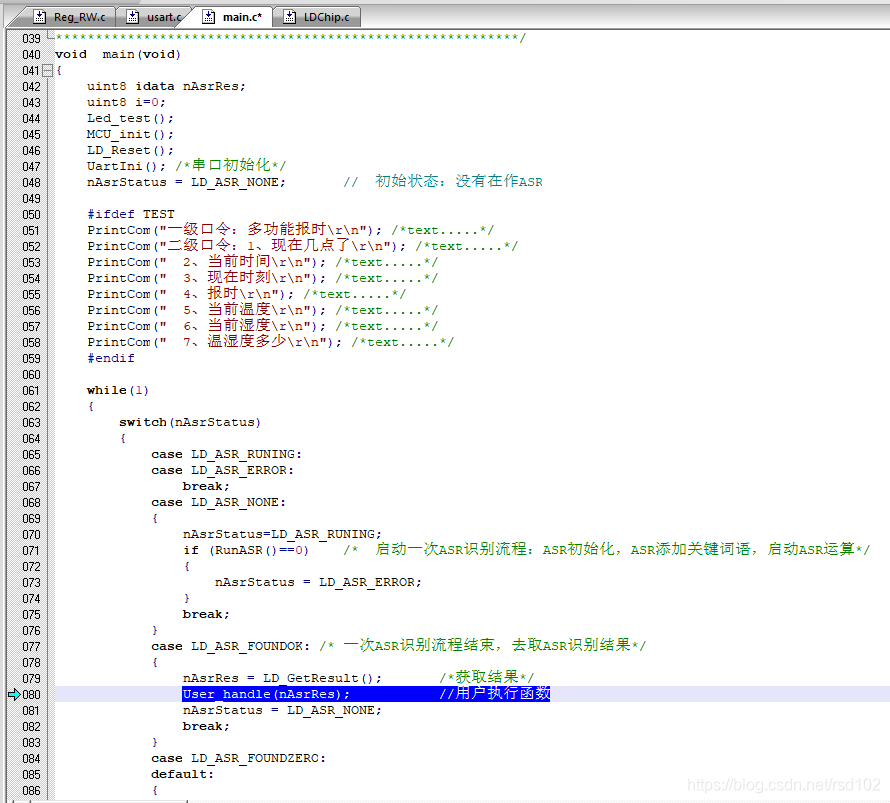Switch to the usart.c tab
Screen dimensions: 890x803
[154, 17]
